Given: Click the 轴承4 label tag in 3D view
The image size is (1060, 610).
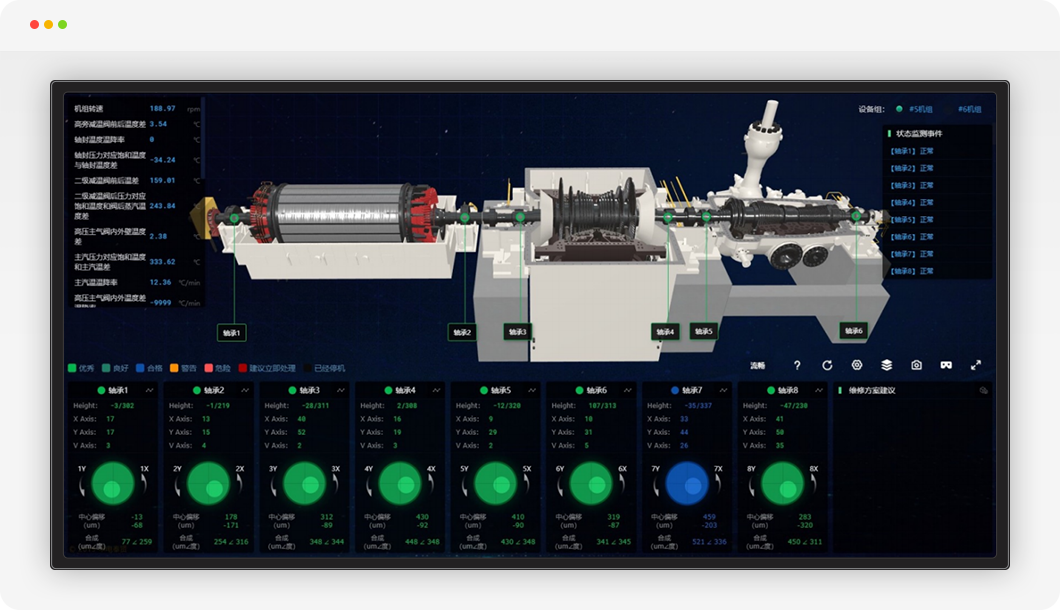Looking at the screenshot, I should 665,331.
